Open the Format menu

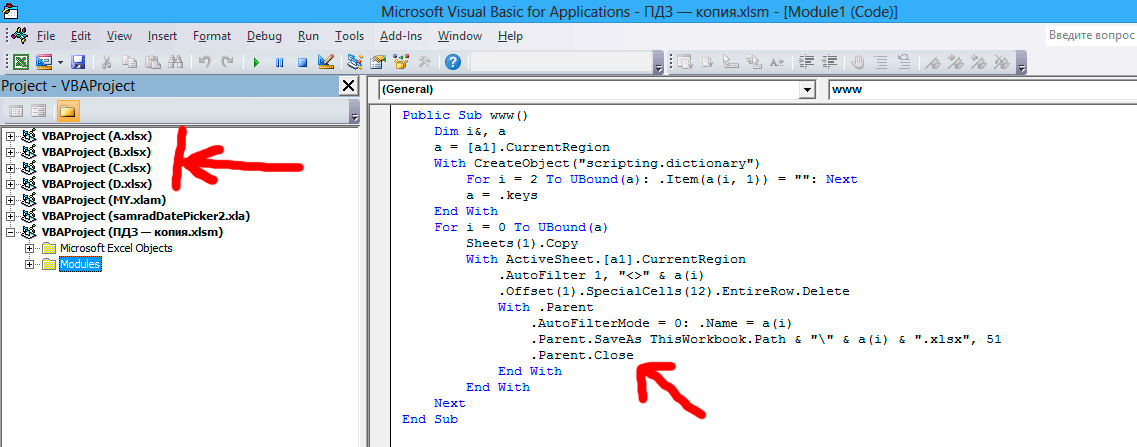(212, 36)
